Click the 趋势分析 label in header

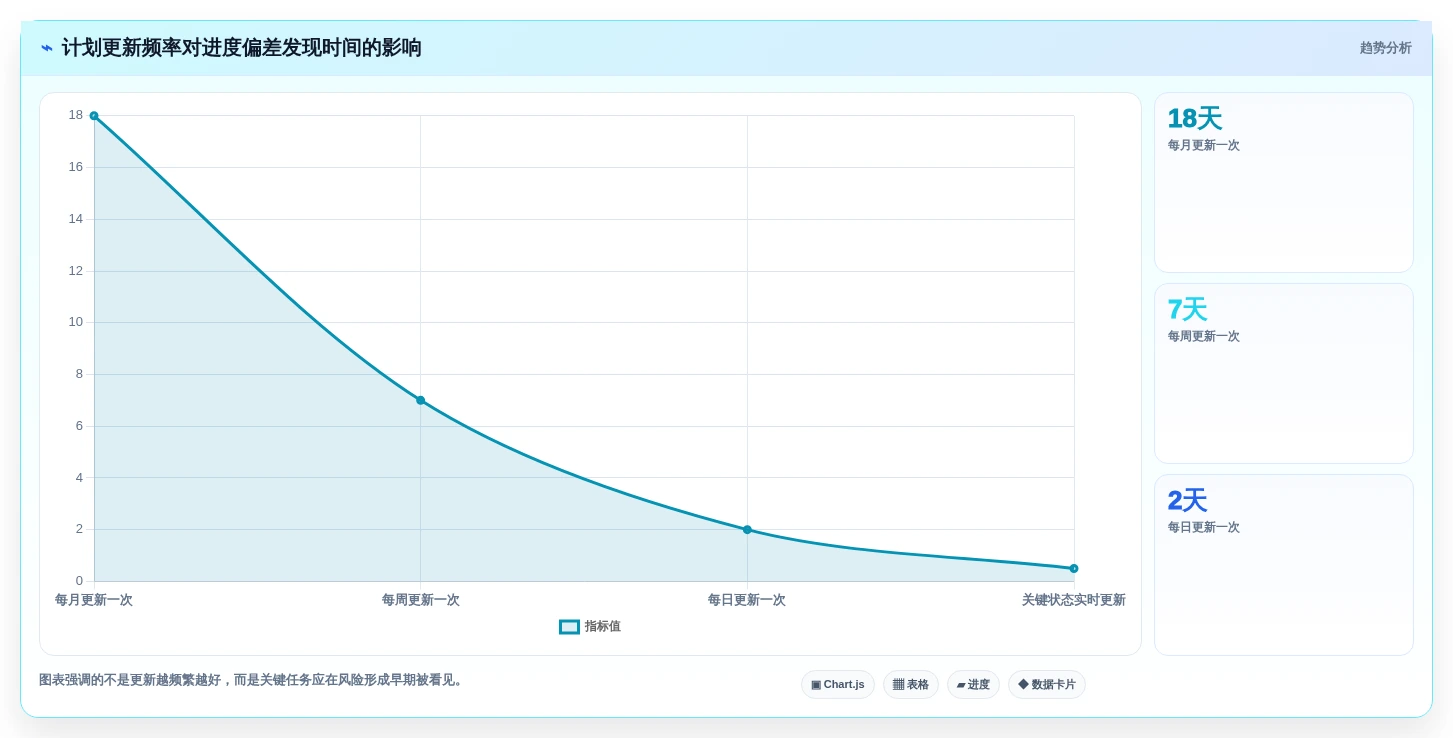pos(1385,48)
